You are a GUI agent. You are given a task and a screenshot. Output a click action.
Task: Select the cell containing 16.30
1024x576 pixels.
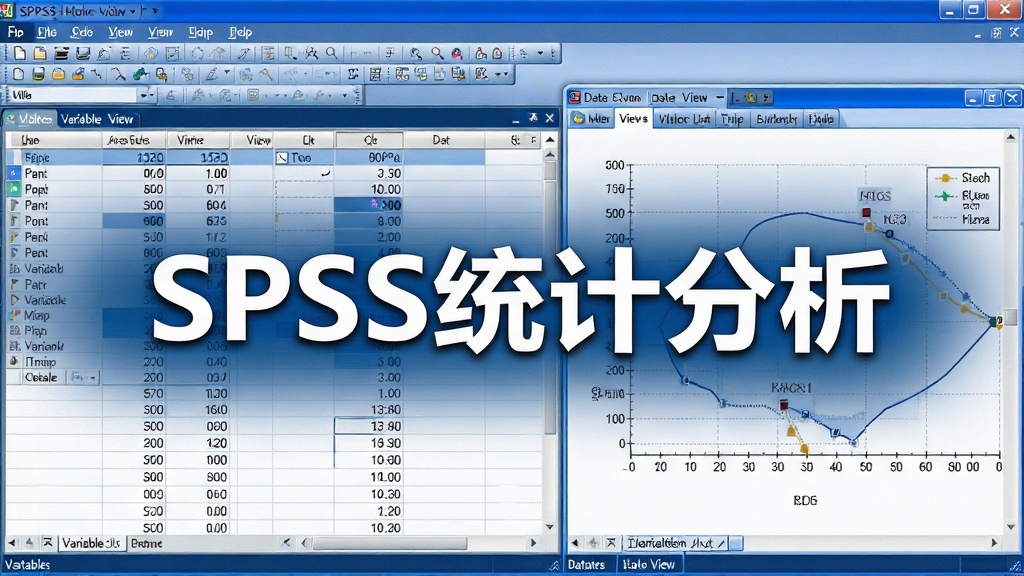(368, 443)
